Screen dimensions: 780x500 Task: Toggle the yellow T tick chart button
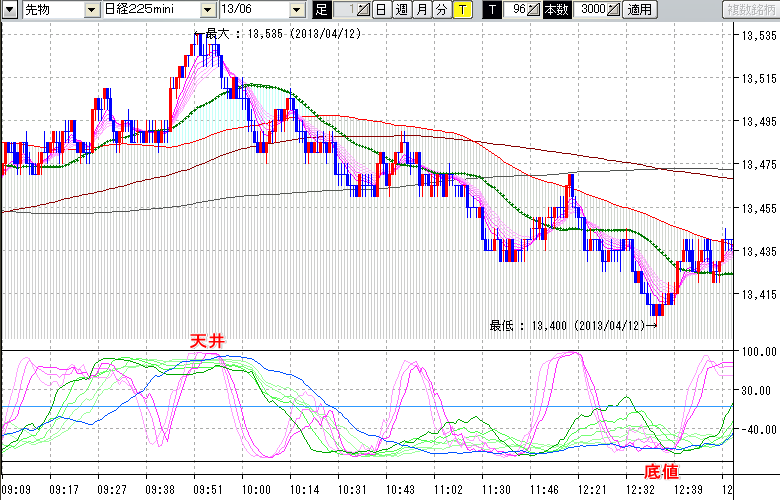[462, 10]
